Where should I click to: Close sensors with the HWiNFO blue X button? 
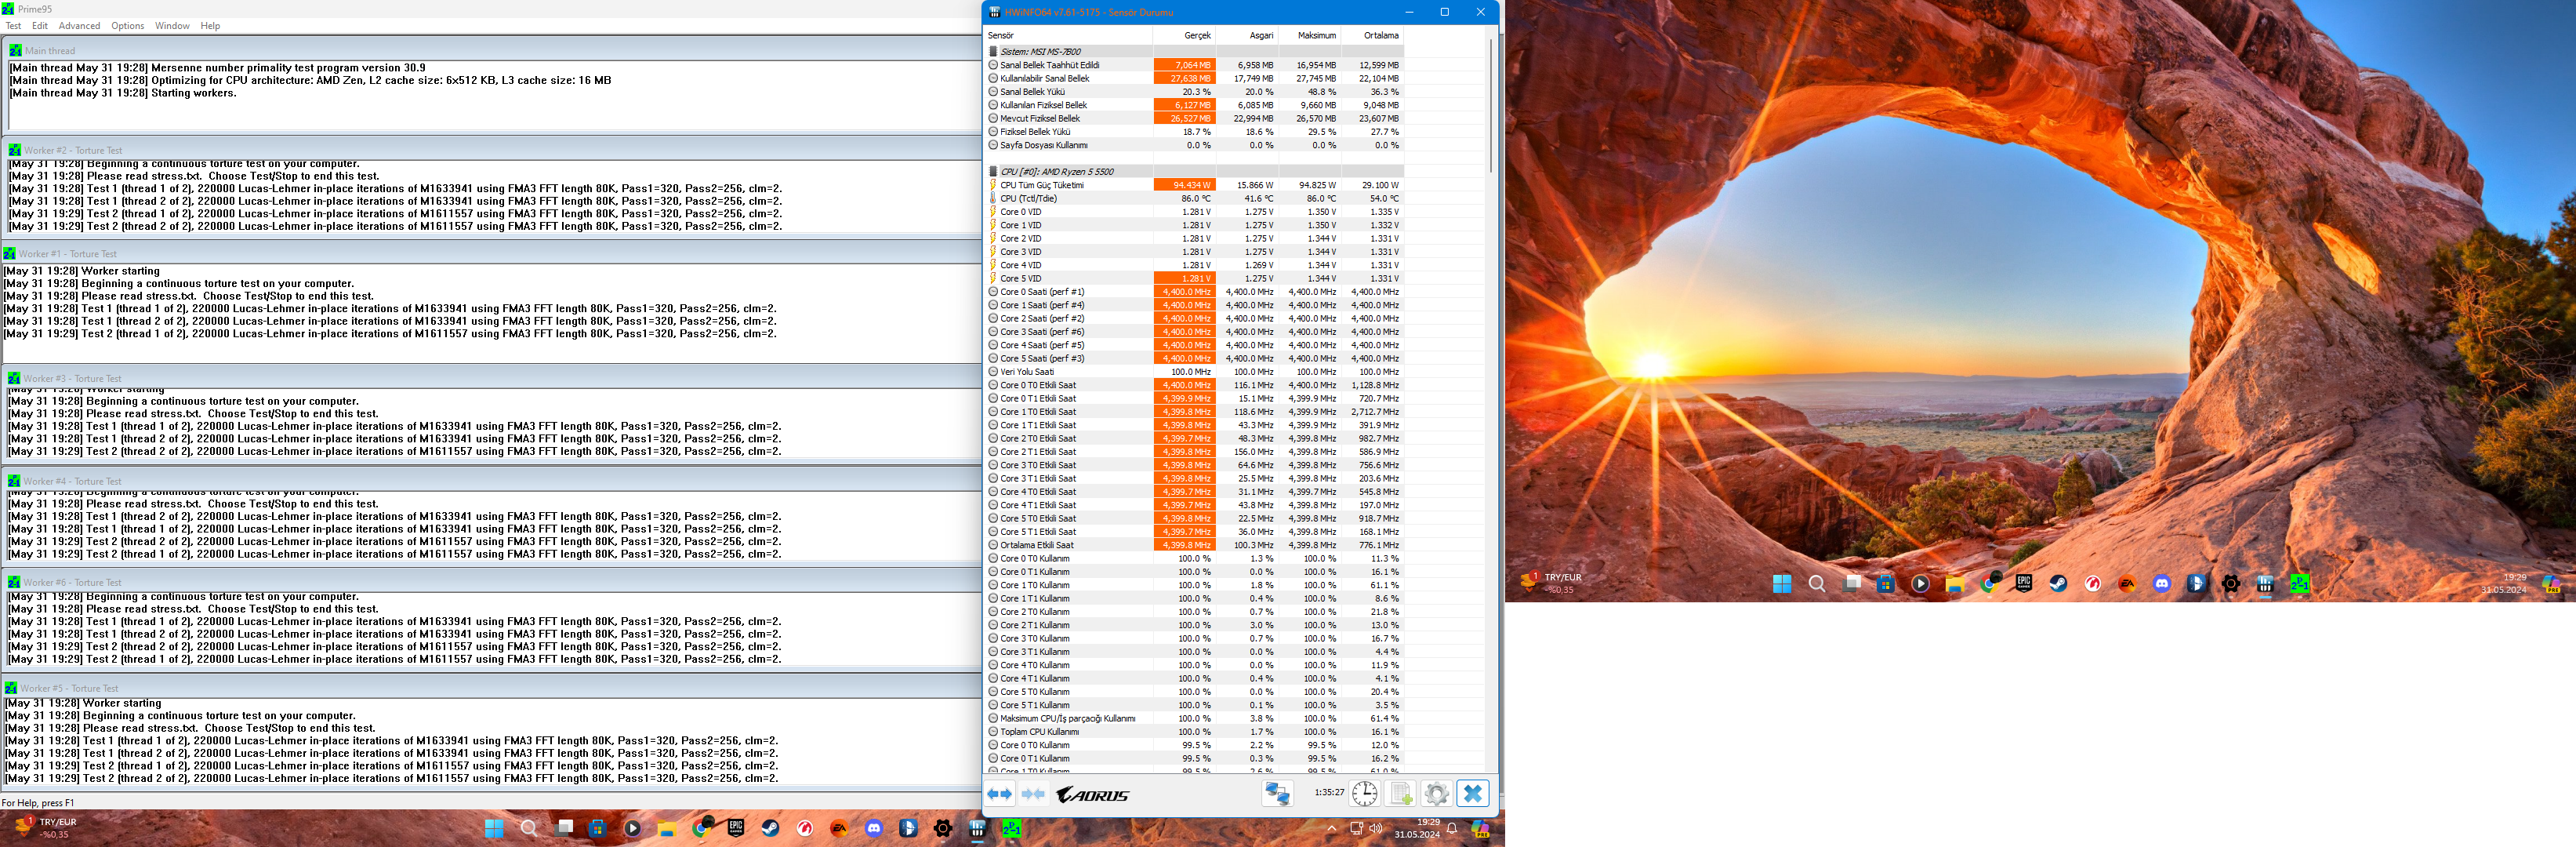1472,794
